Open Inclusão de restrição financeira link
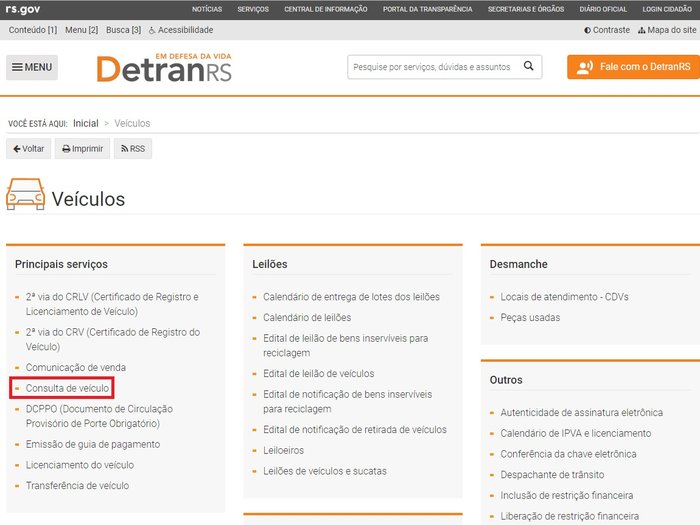Image resolution: width=700 pixels, height=525 pixels. point(567,496)
